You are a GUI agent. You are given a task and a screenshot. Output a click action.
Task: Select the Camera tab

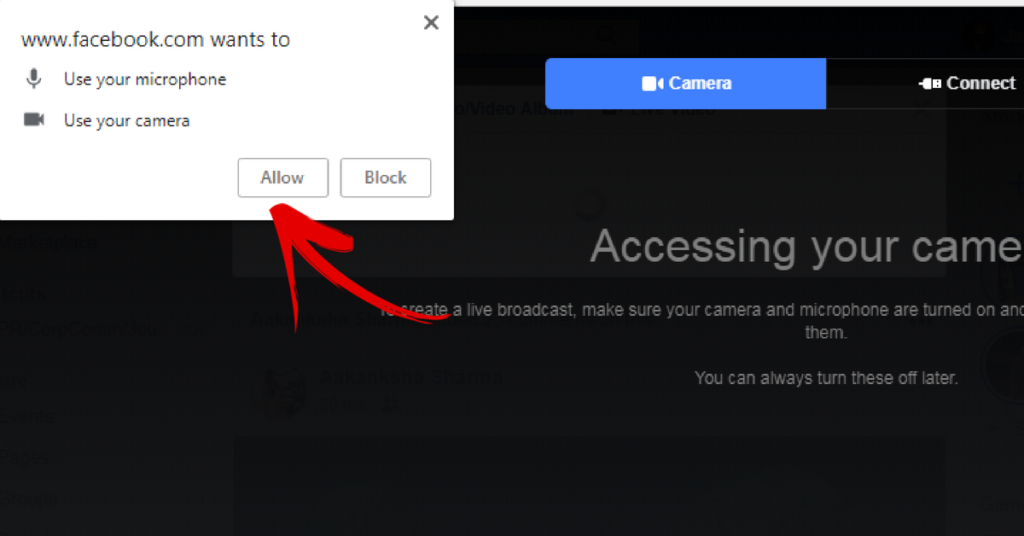pyautogui.click(x=686, y=84)
